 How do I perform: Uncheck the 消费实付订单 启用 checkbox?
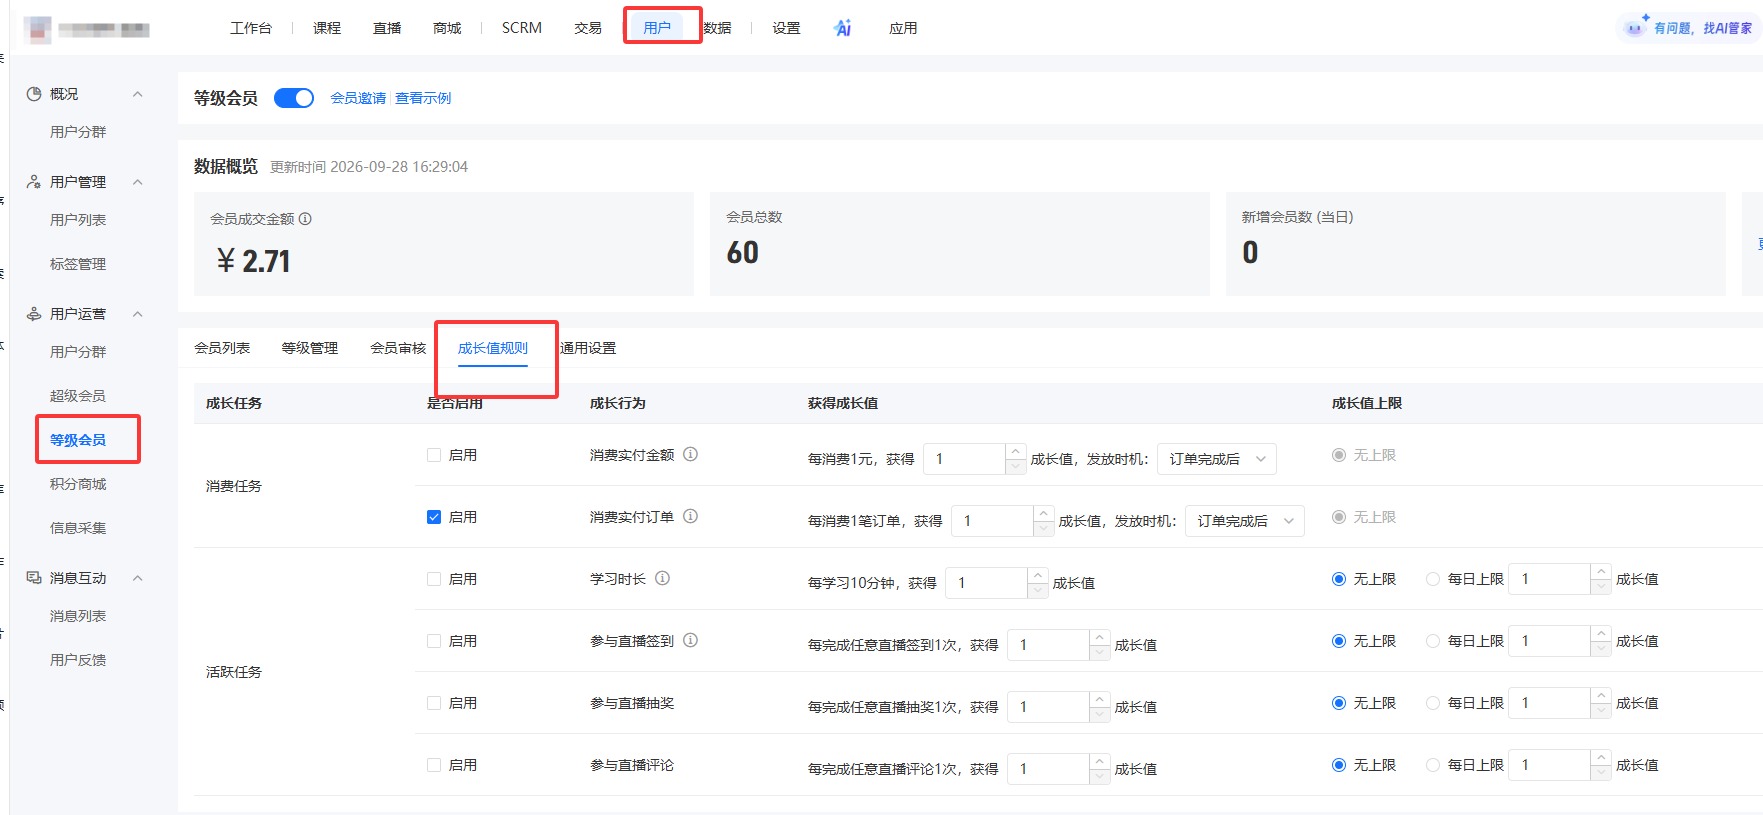[x=434, y=517]
